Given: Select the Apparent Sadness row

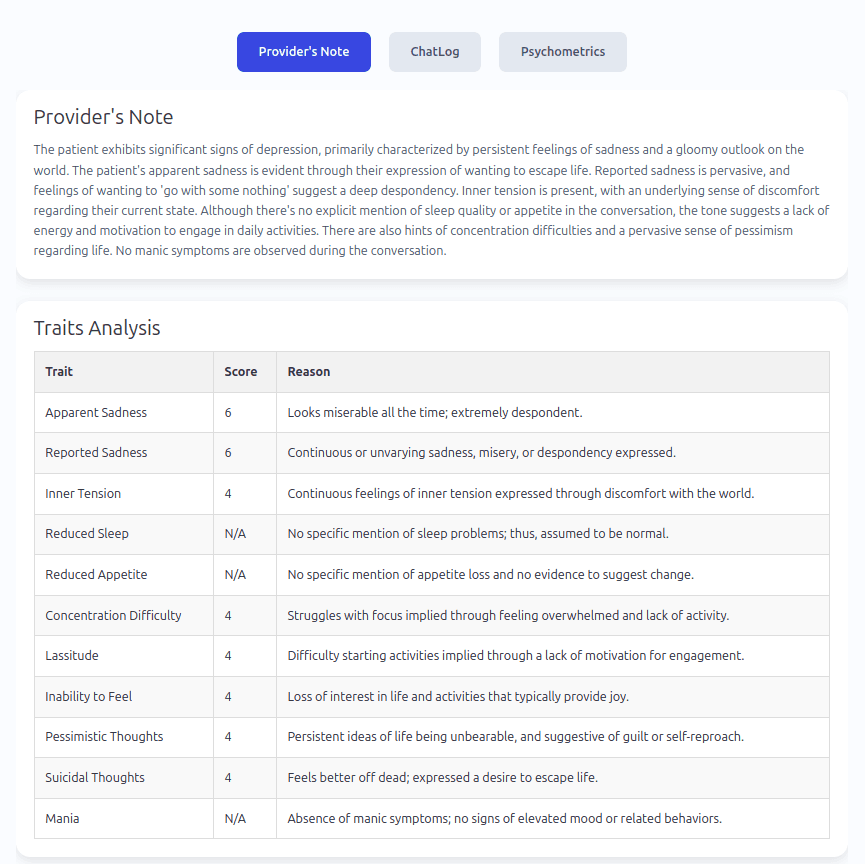Looking at the screenshot, I should 432,413.
